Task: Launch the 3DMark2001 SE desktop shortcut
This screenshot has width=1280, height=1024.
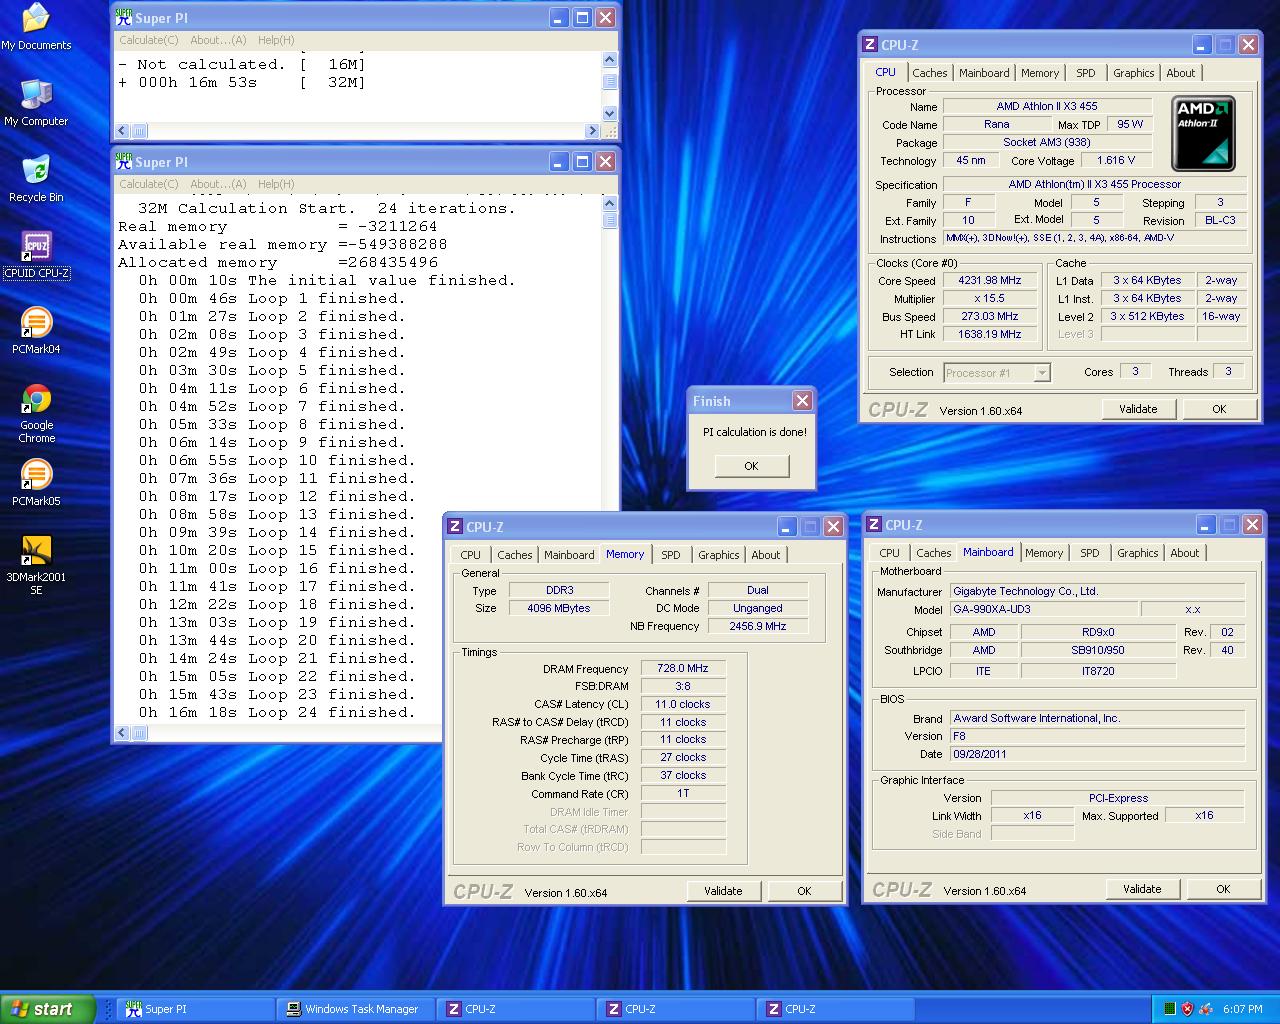Action: click(36, 564)
